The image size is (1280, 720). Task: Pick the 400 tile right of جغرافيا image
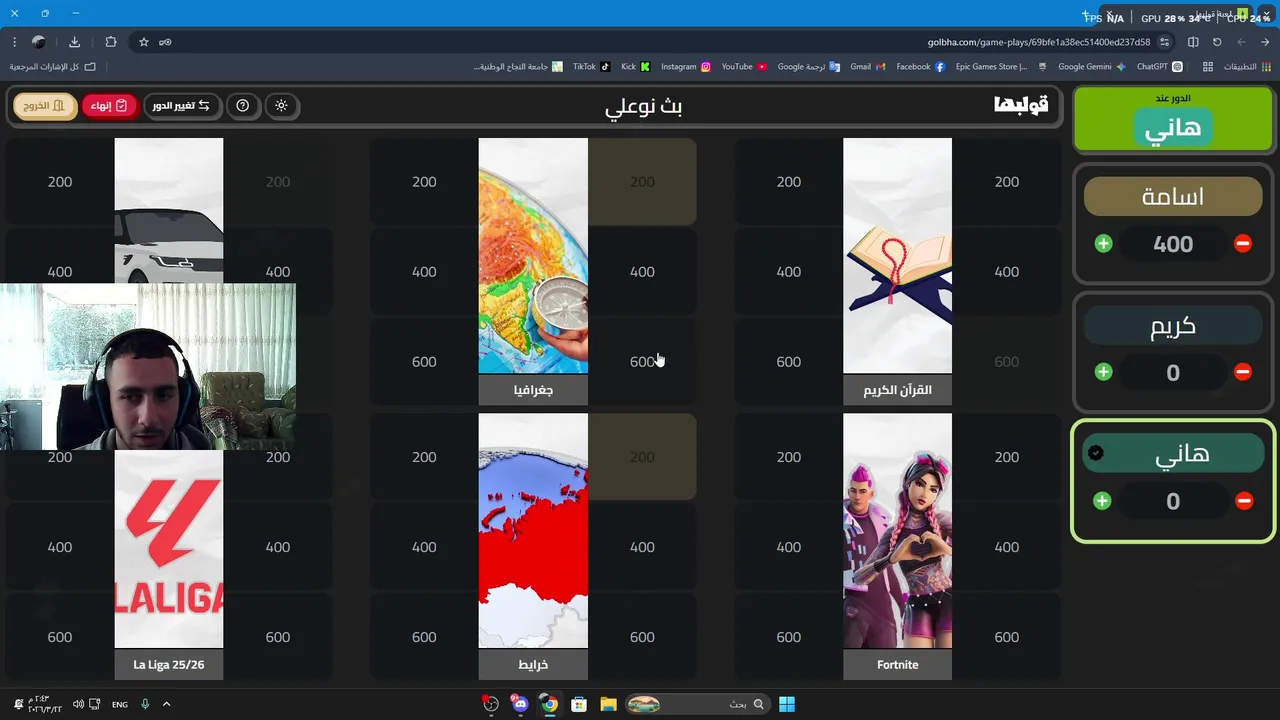[x=642, y=272]
